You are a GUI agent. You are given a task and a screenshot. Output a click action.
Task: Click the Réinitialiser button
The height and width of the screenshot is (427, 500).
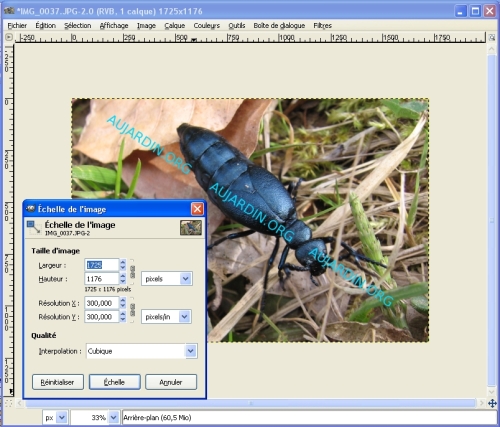[x=58, y=382]
